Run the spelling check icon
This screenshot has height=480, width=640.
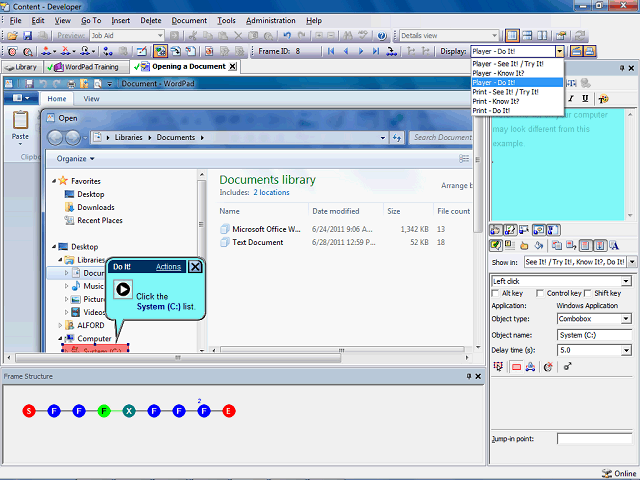[362, 36]
